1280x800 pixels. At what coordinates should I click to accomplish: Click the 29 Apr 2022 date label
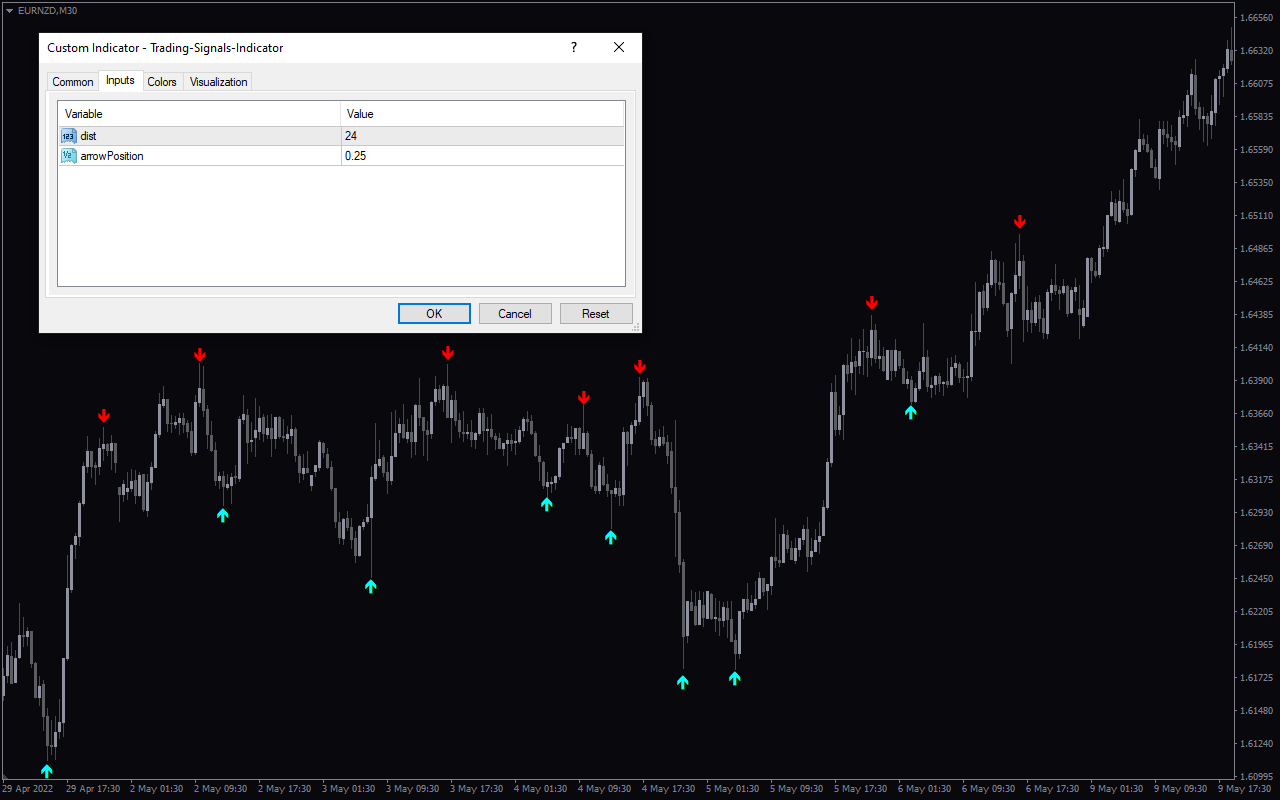[27, 789]
